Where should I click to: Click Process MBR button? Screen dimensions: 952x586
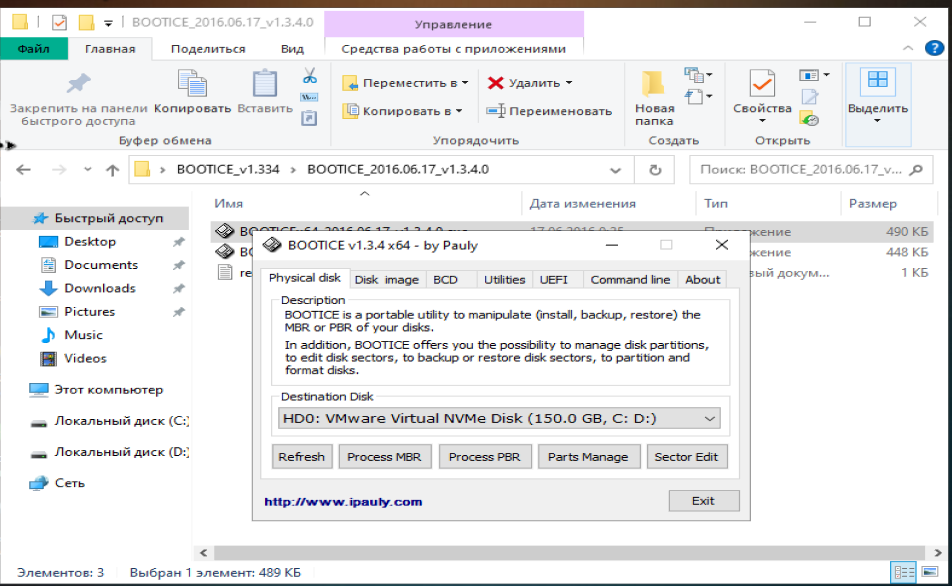[x=384, y=457]
